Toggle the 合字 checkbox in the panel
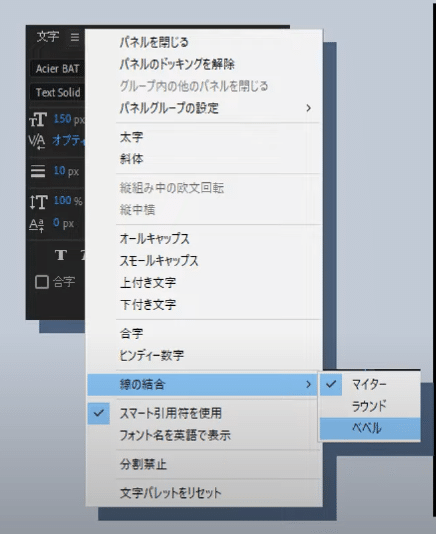This screenshot has height=534, width=436. [x=42, y=282]
